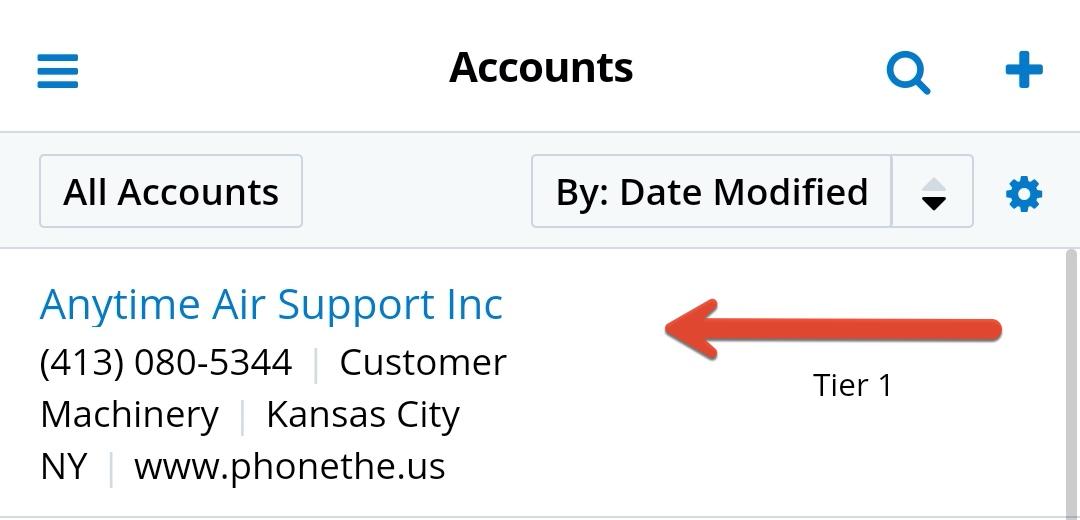The image size is (1080, 520).
Task: Click the Accounts header title
Action: (x=541, y=68)
